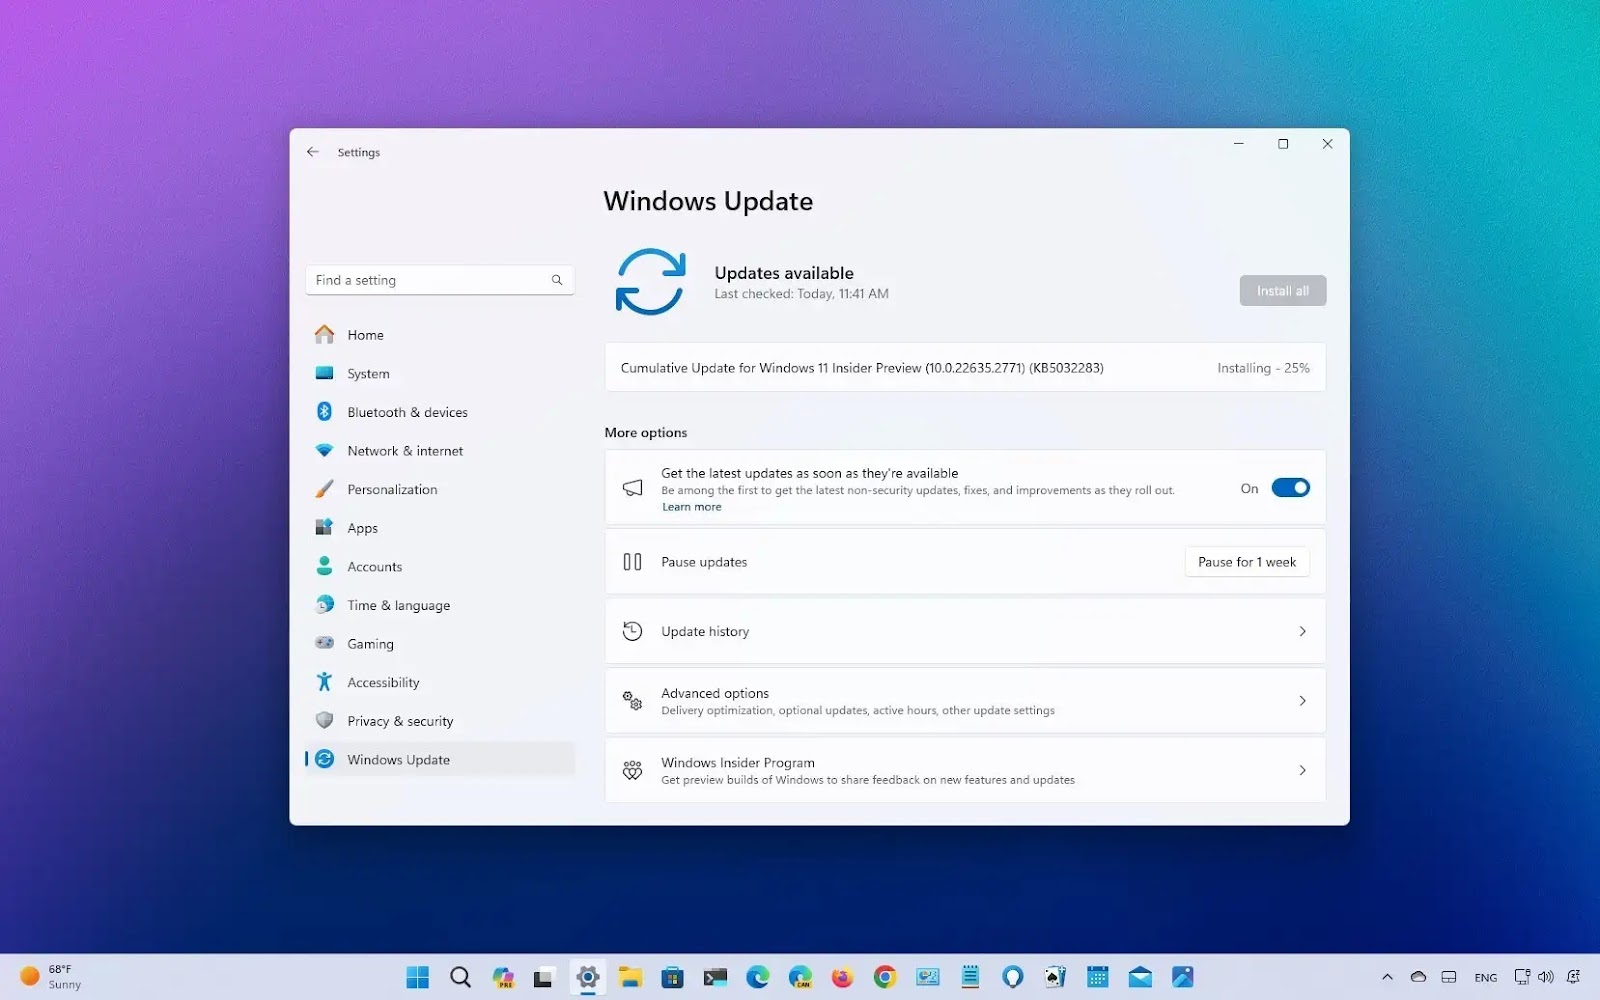Click the Installing - 25% status text

coord(1263,368)
